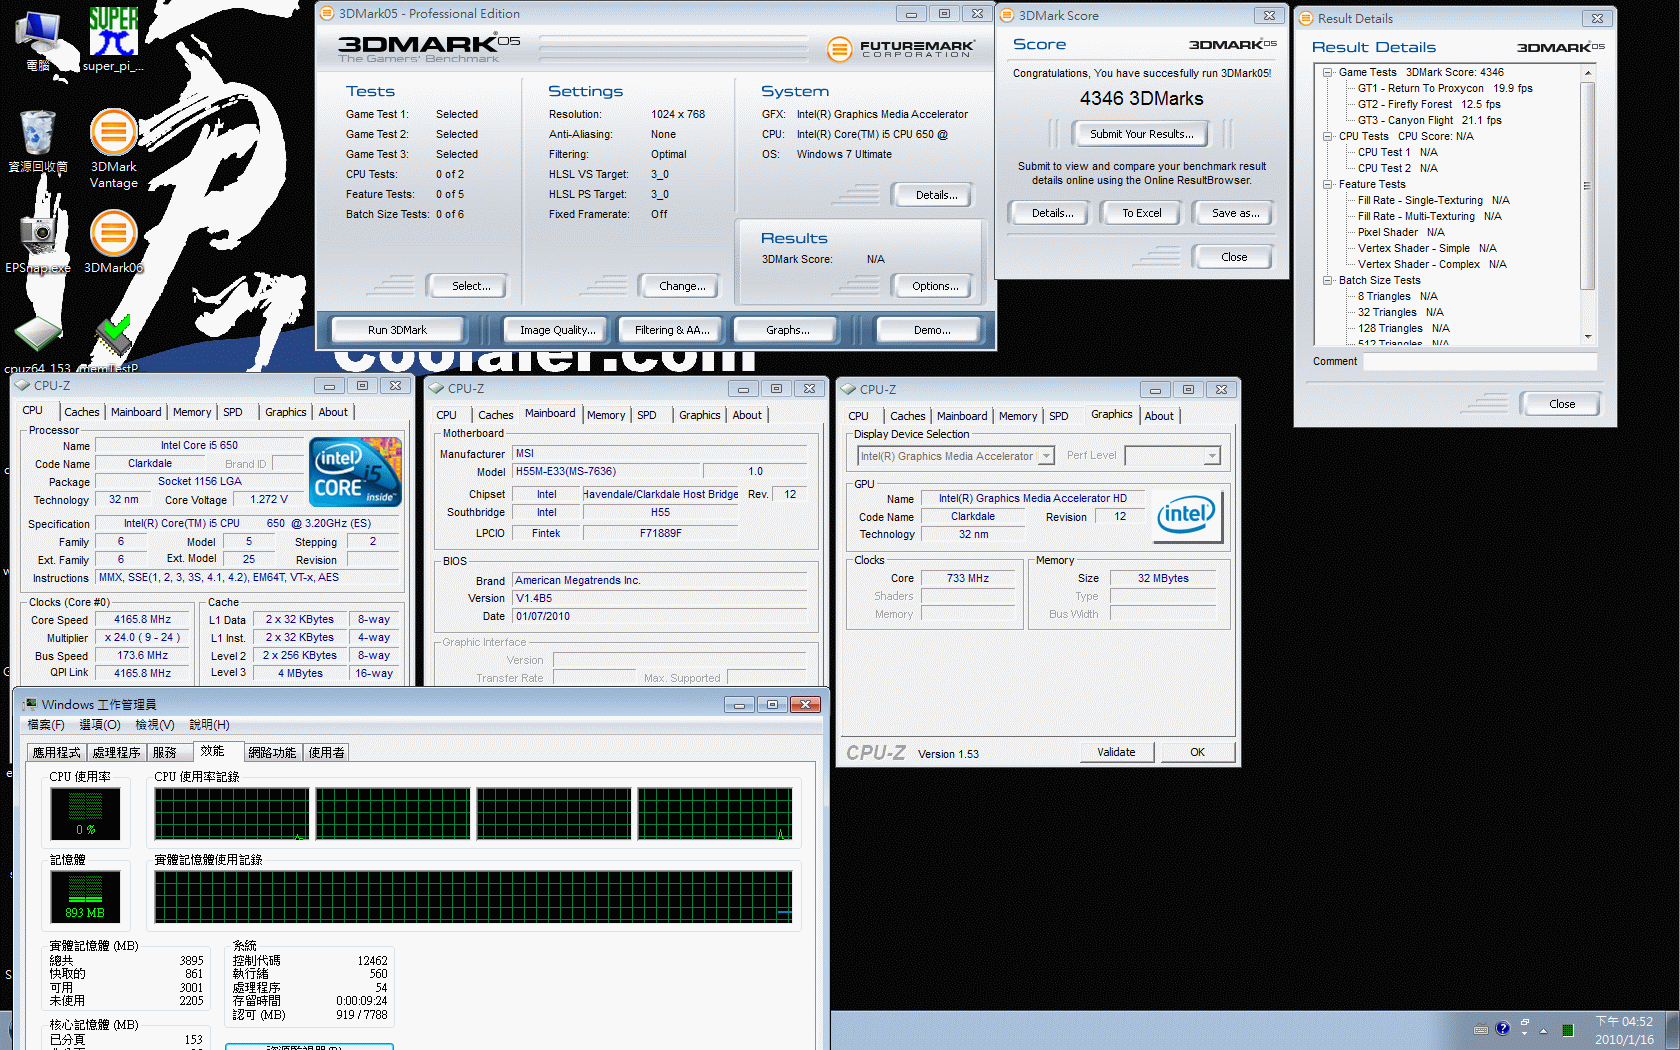Click the Validate button in CPU-Z
The image size is (1680, 1050).
pos(1116,752)
